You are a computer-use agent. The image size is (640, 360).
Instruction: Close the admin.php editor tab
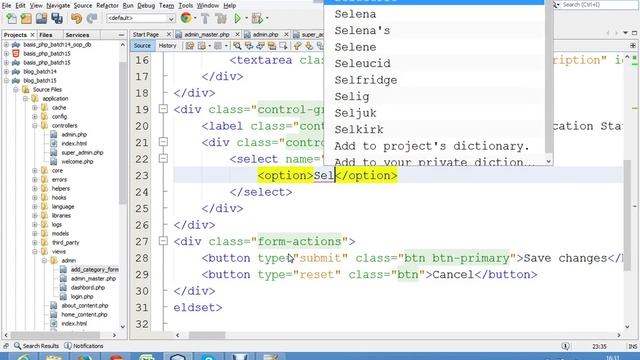286,35
